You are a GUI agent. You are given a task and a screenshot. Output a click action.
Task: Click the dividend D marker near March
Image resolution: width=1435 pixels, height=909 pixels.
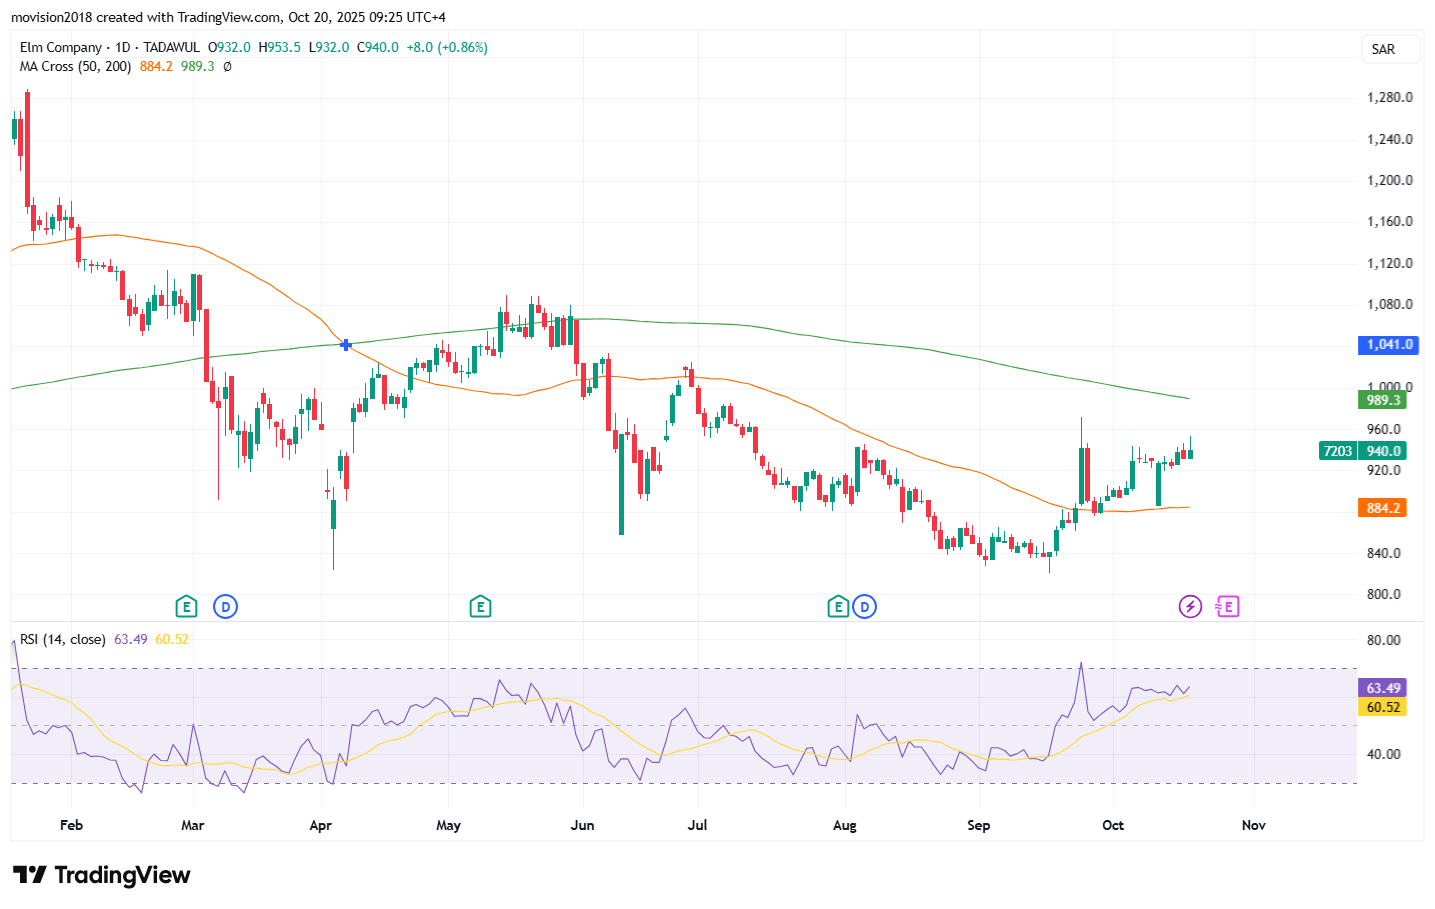coord(226,606)
